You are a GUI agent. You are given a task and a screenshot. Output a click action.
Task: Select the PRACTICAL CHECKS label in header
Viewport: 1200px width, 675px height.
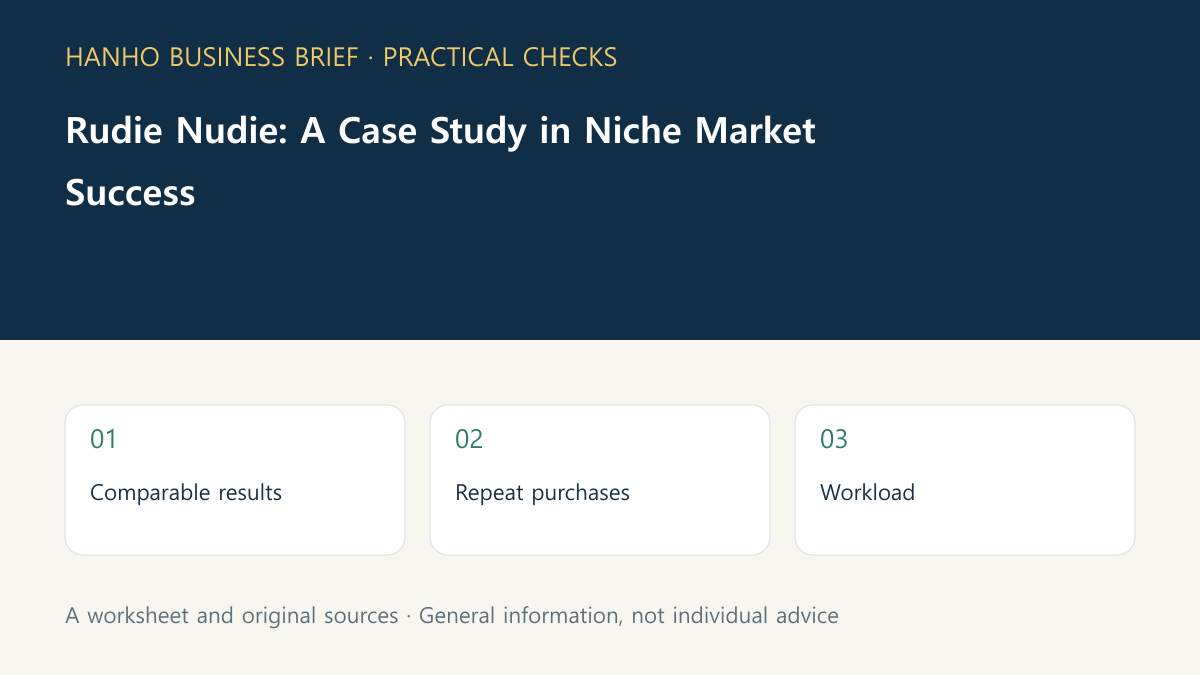point(500,57)
